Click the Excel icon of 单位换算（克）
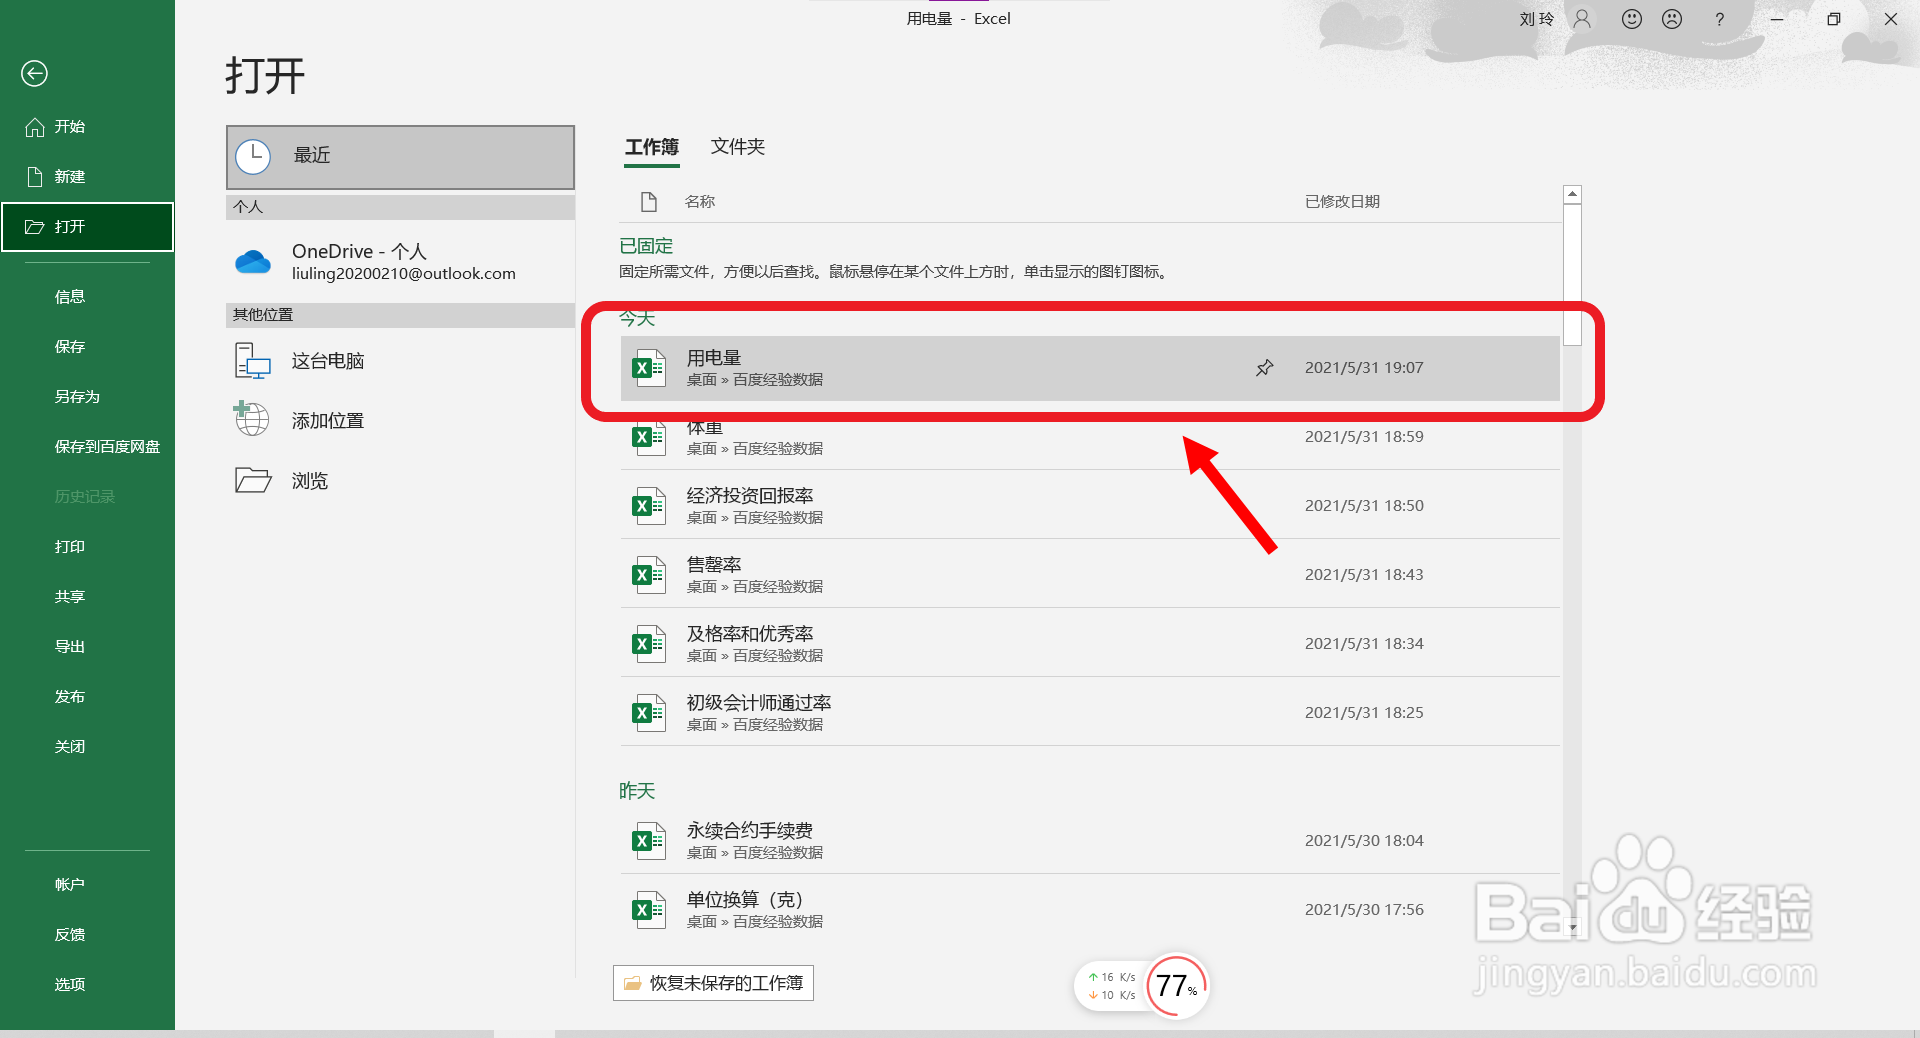1920x1038 pixels. [x=648, y=910]
